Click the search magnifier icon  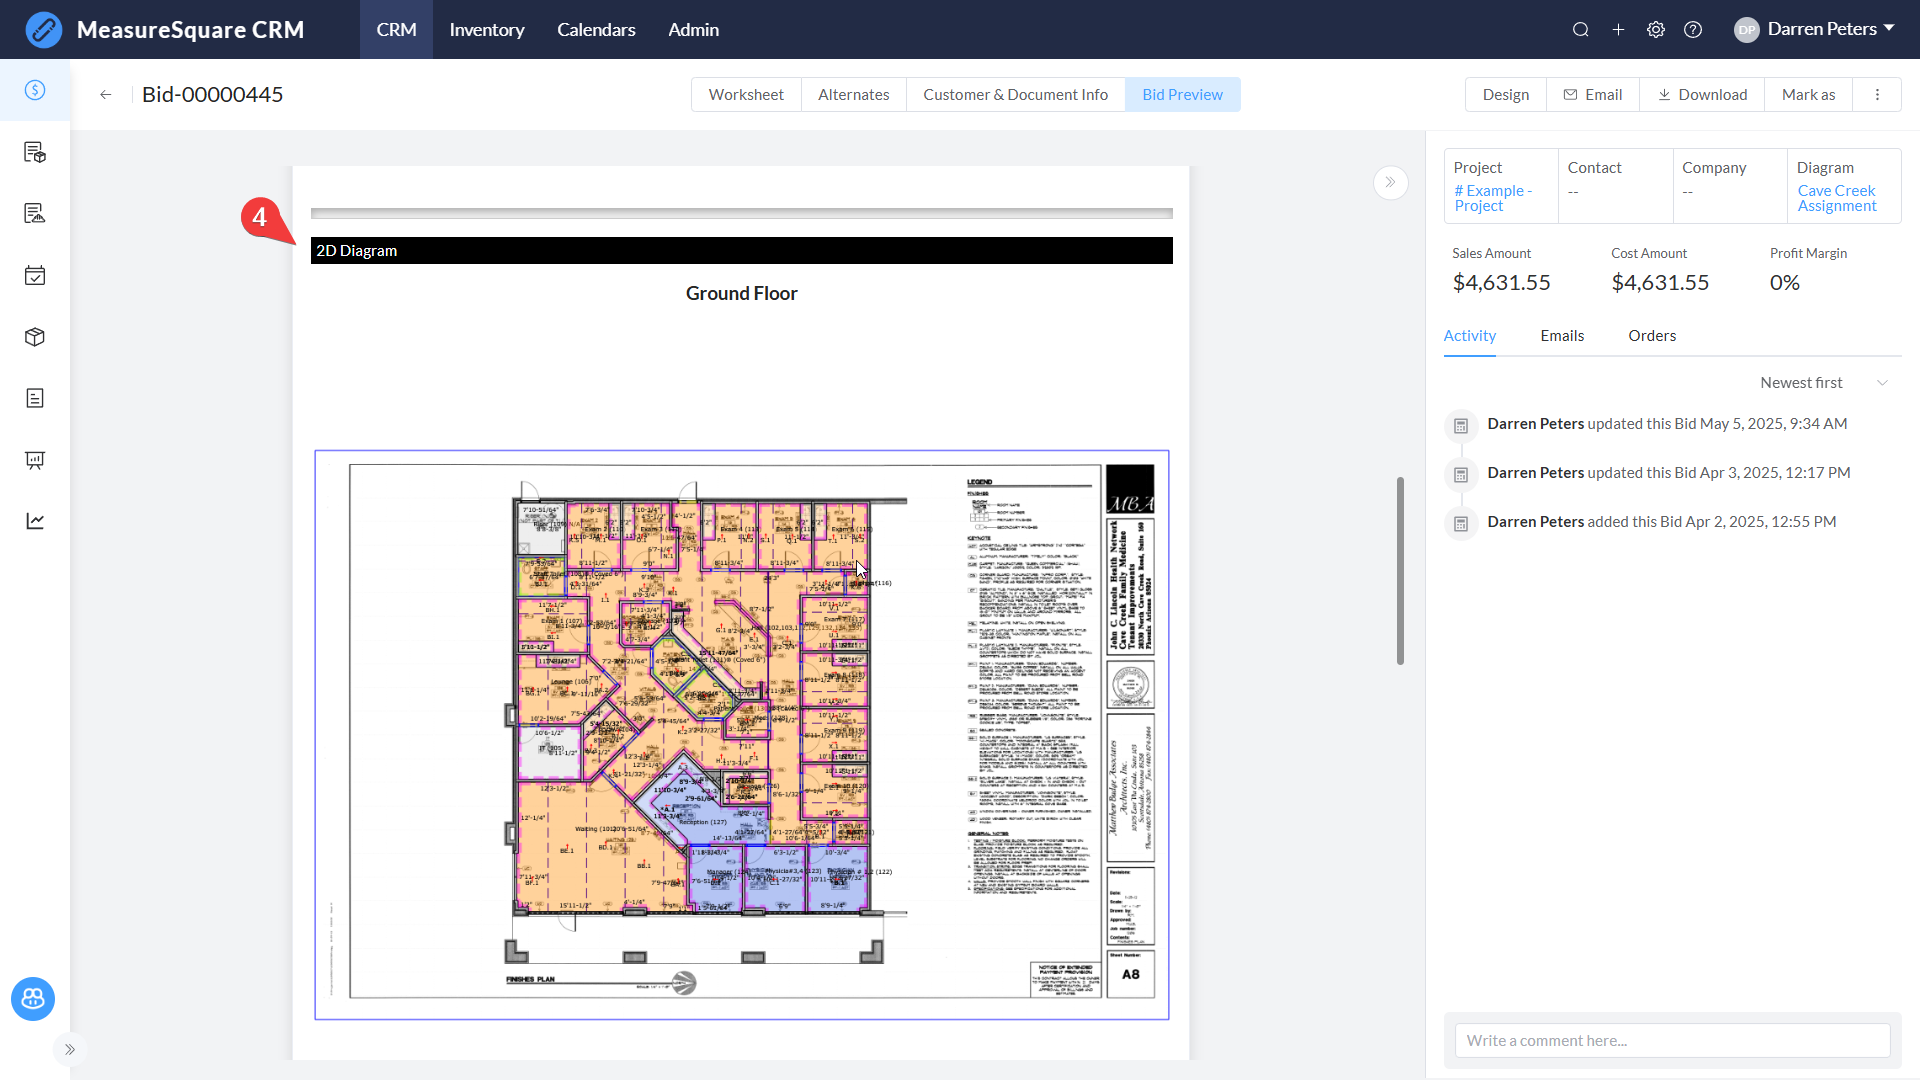(x=1580, y=30)
